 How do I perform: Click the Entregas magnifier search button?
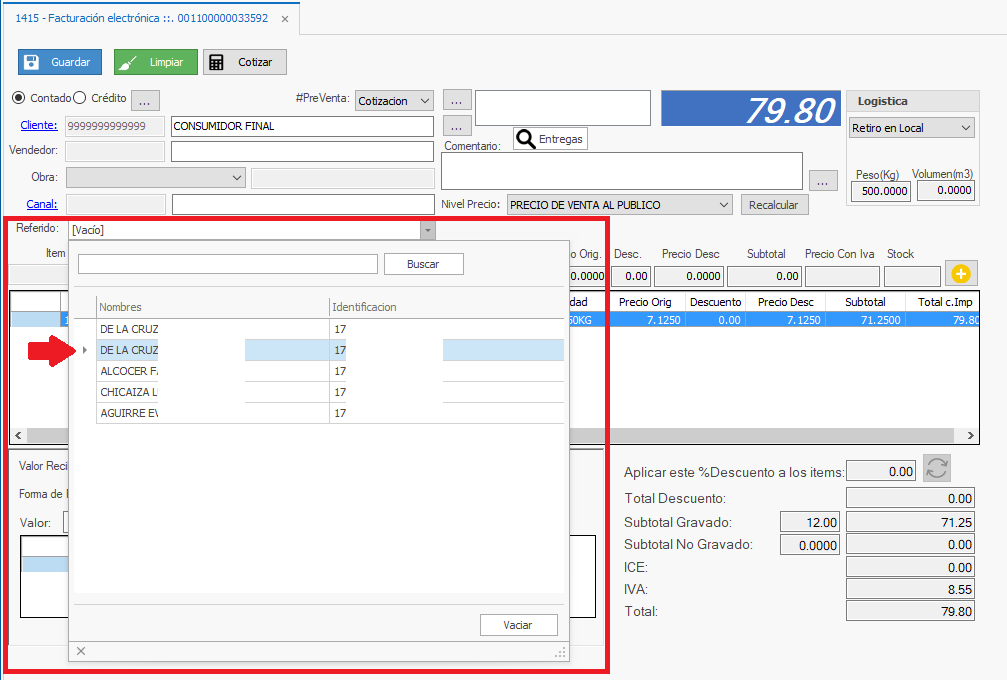point(550,139)
